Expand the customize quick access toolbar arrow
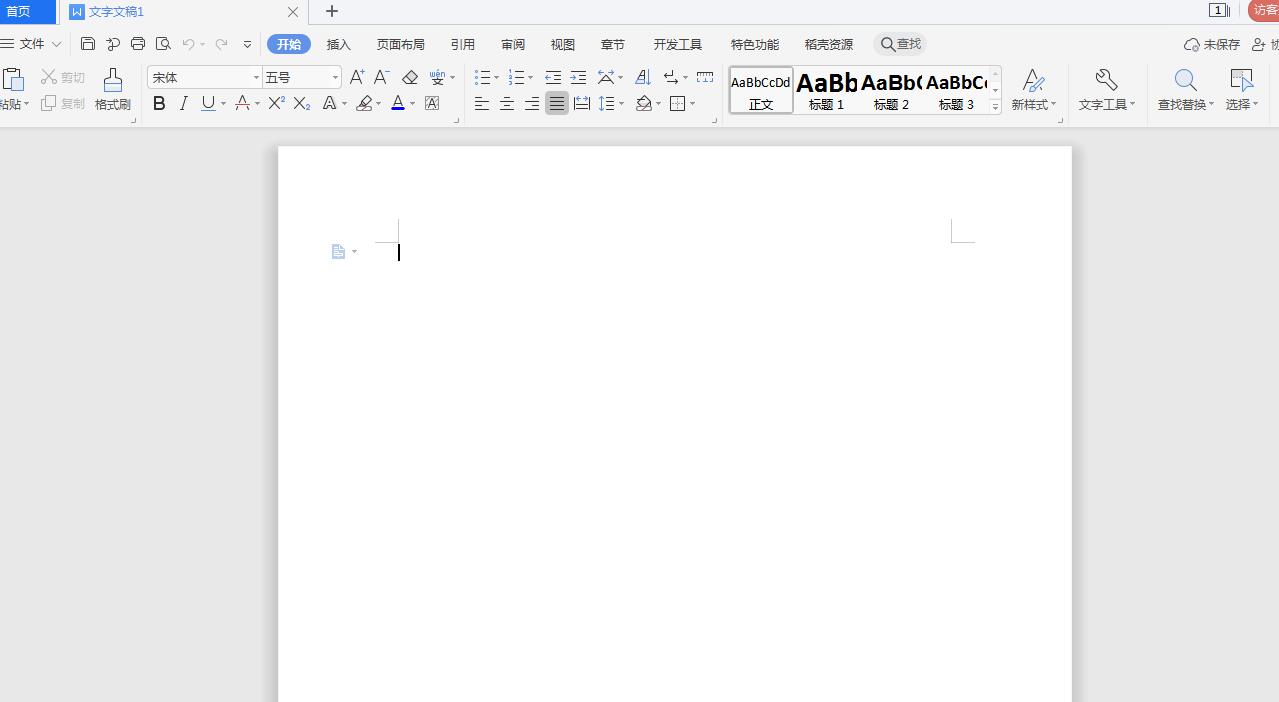The height and width of the screenshot is (702, 1279). (x=248, y=44)
